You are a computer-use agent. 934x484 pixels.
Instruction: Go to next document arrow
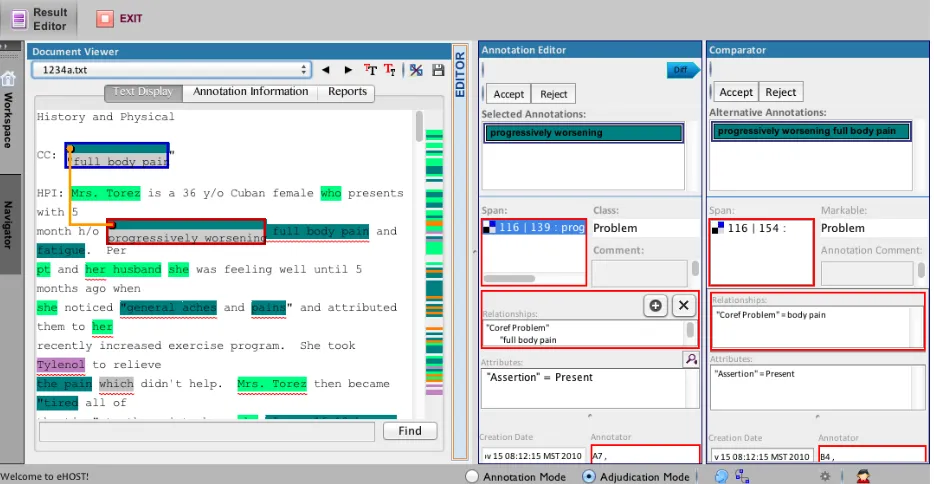pos(348,70)
